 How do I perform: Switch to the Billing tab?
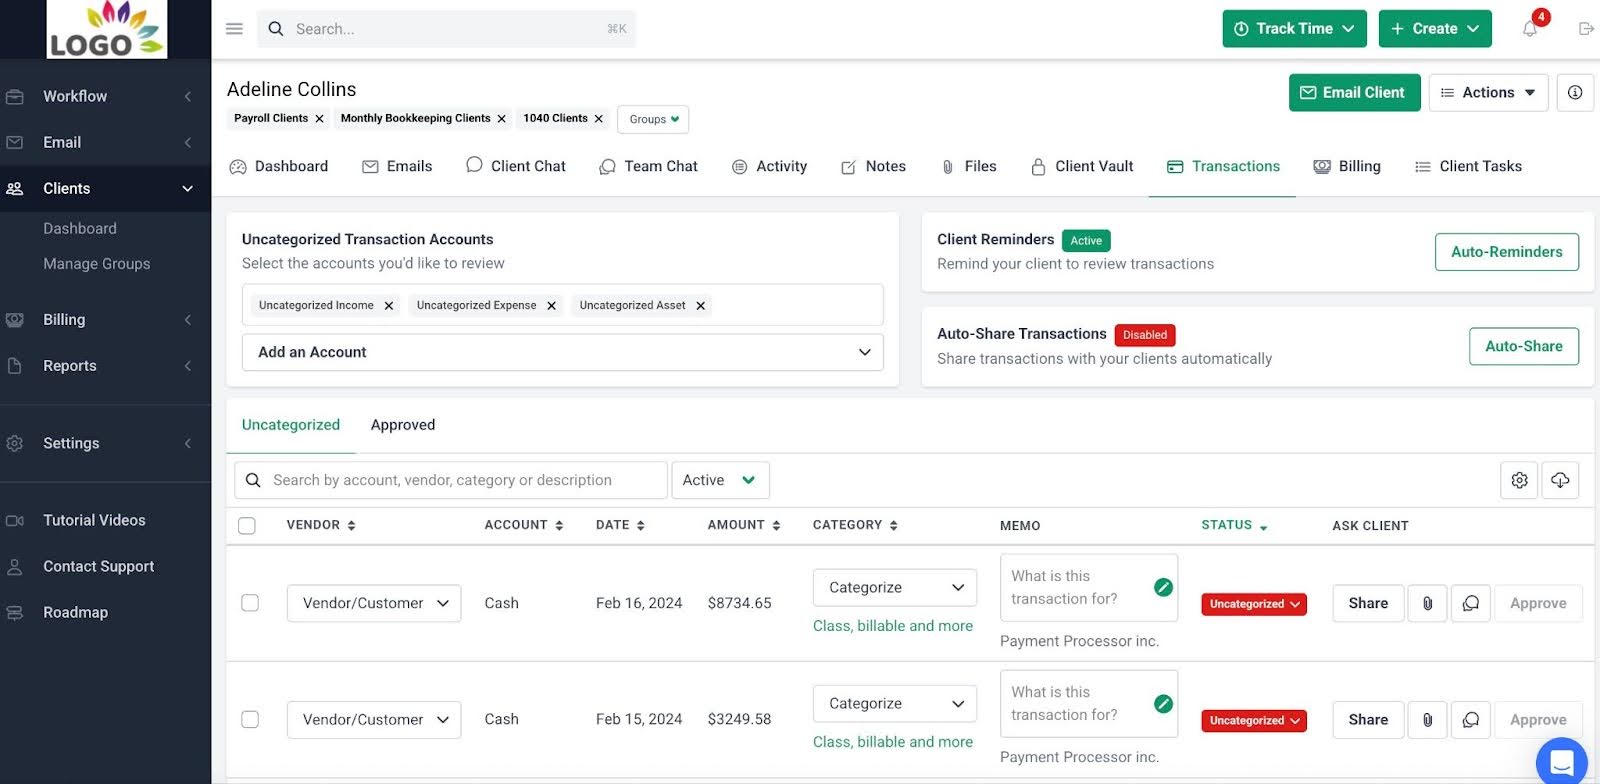click(x=1347, y=166)
